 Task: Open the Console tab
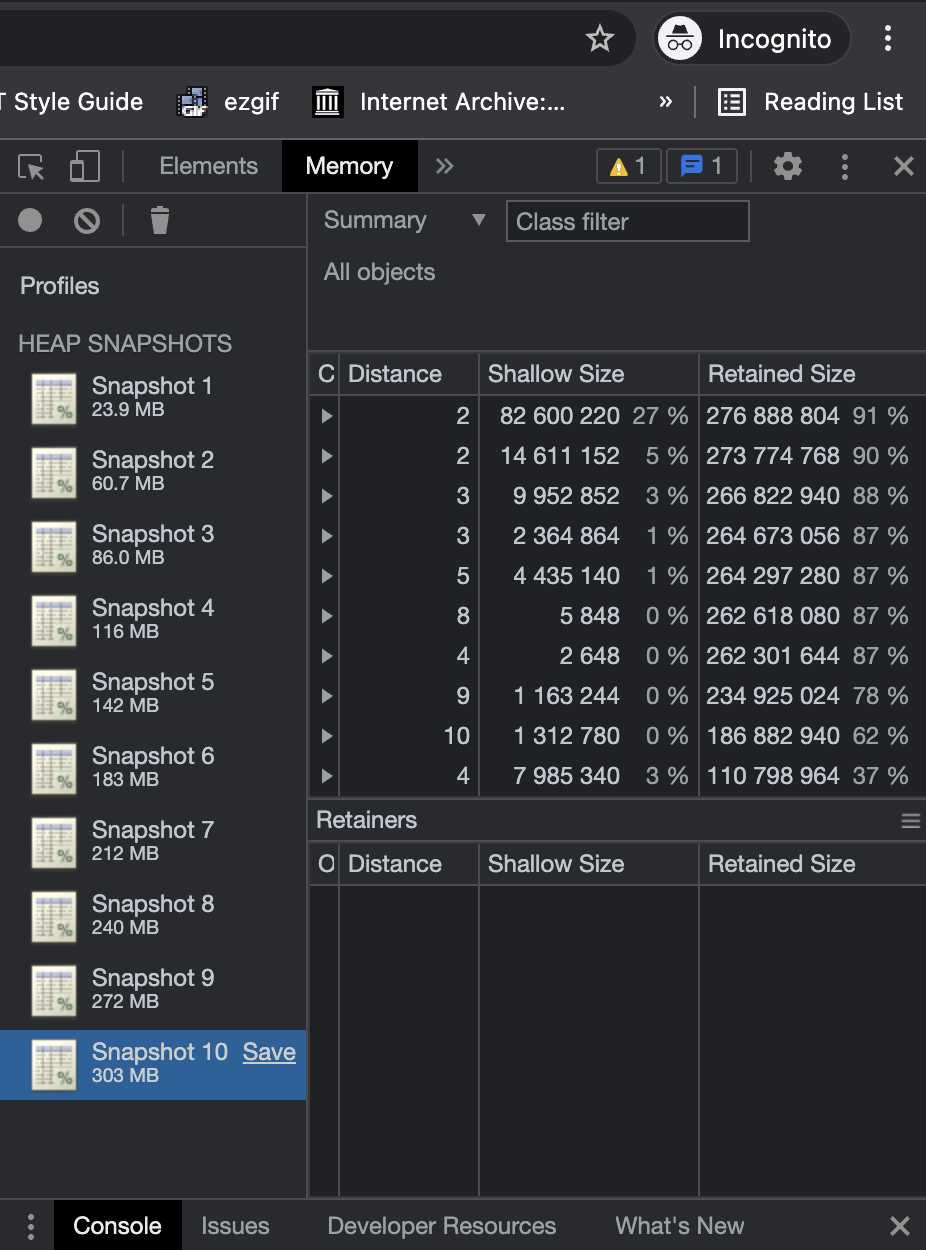click(x=117, y=1225)
